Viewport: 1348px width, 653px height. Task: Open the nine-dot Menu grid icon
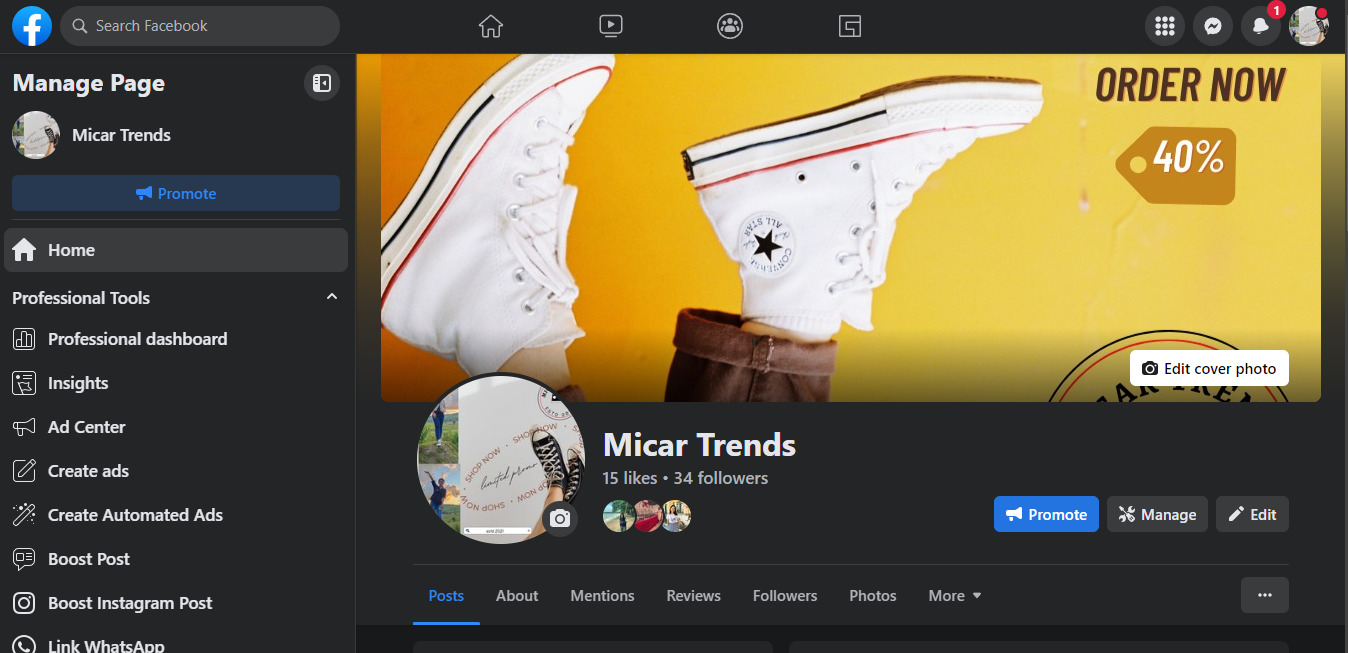click(1165, 27)
